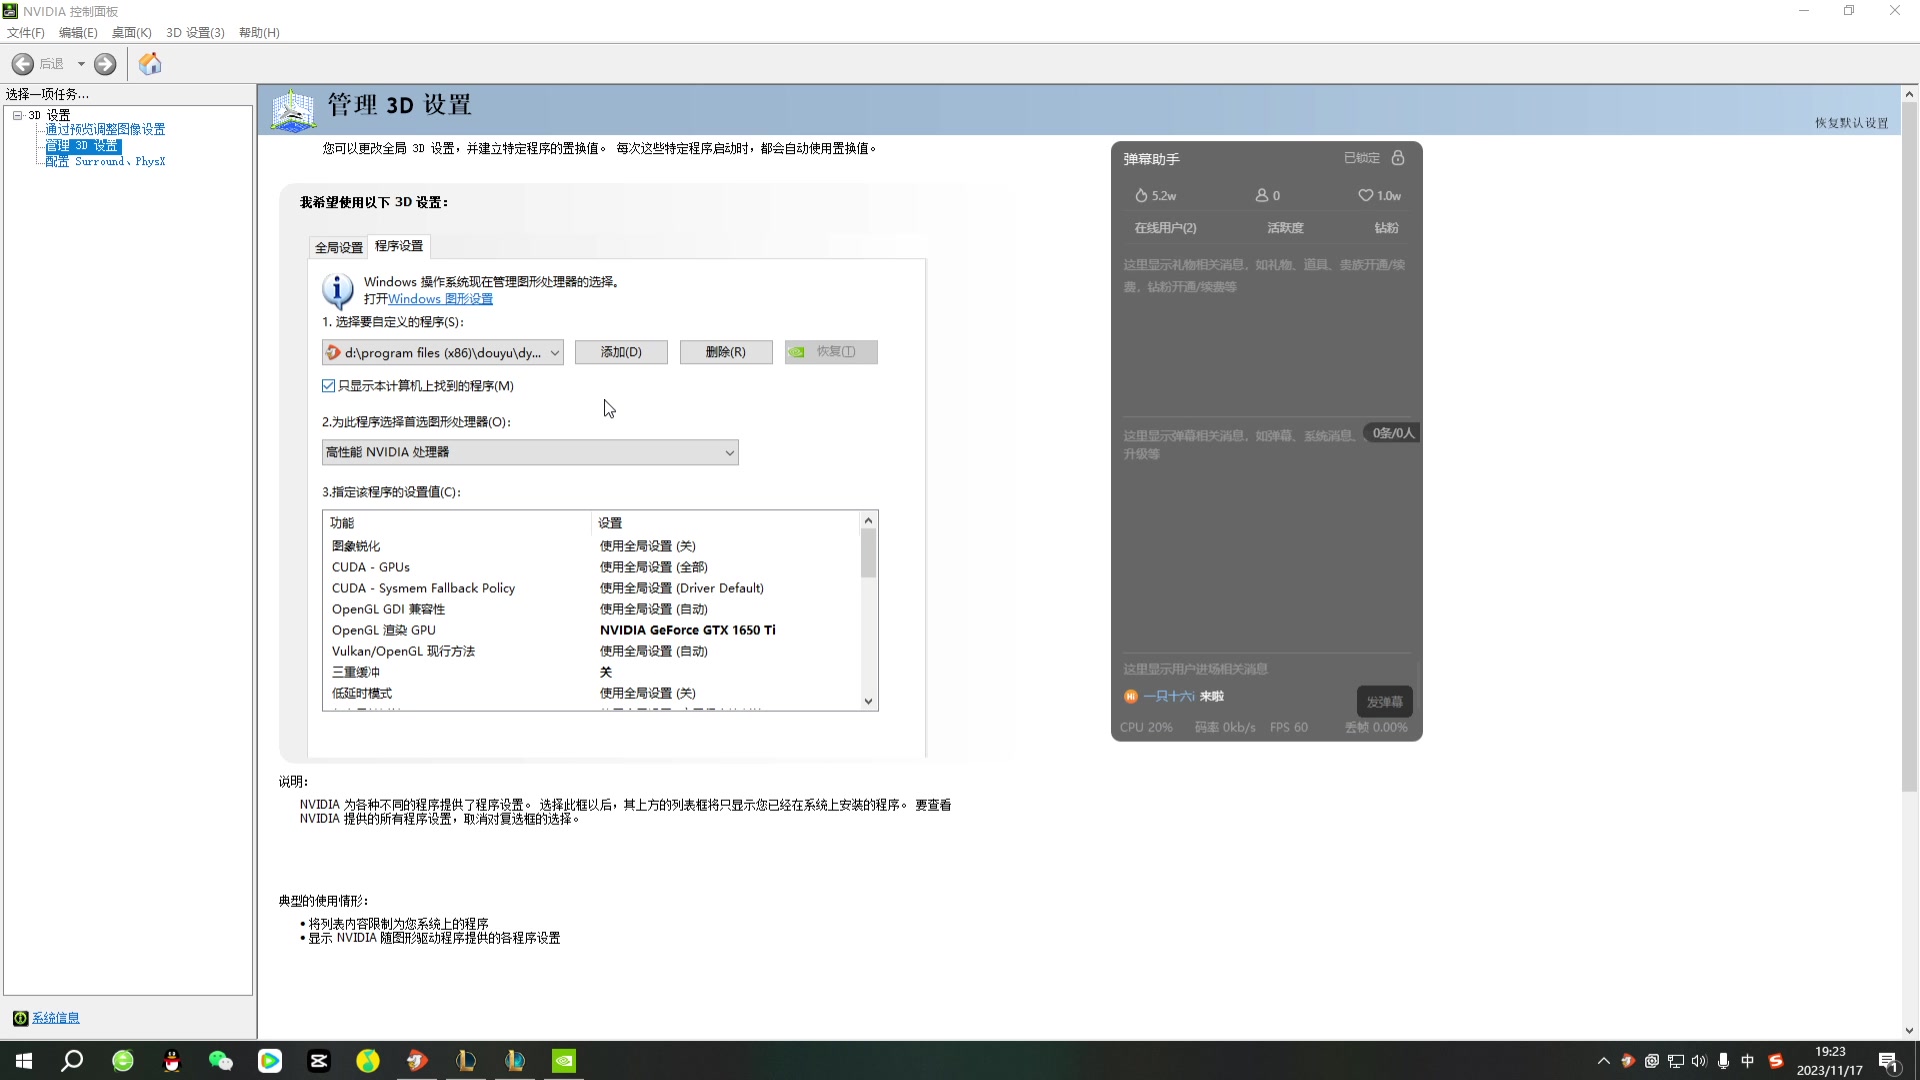Open the 系统信息 link
Screen dimensions: 1920x1080
click(x=55, y=1018)
